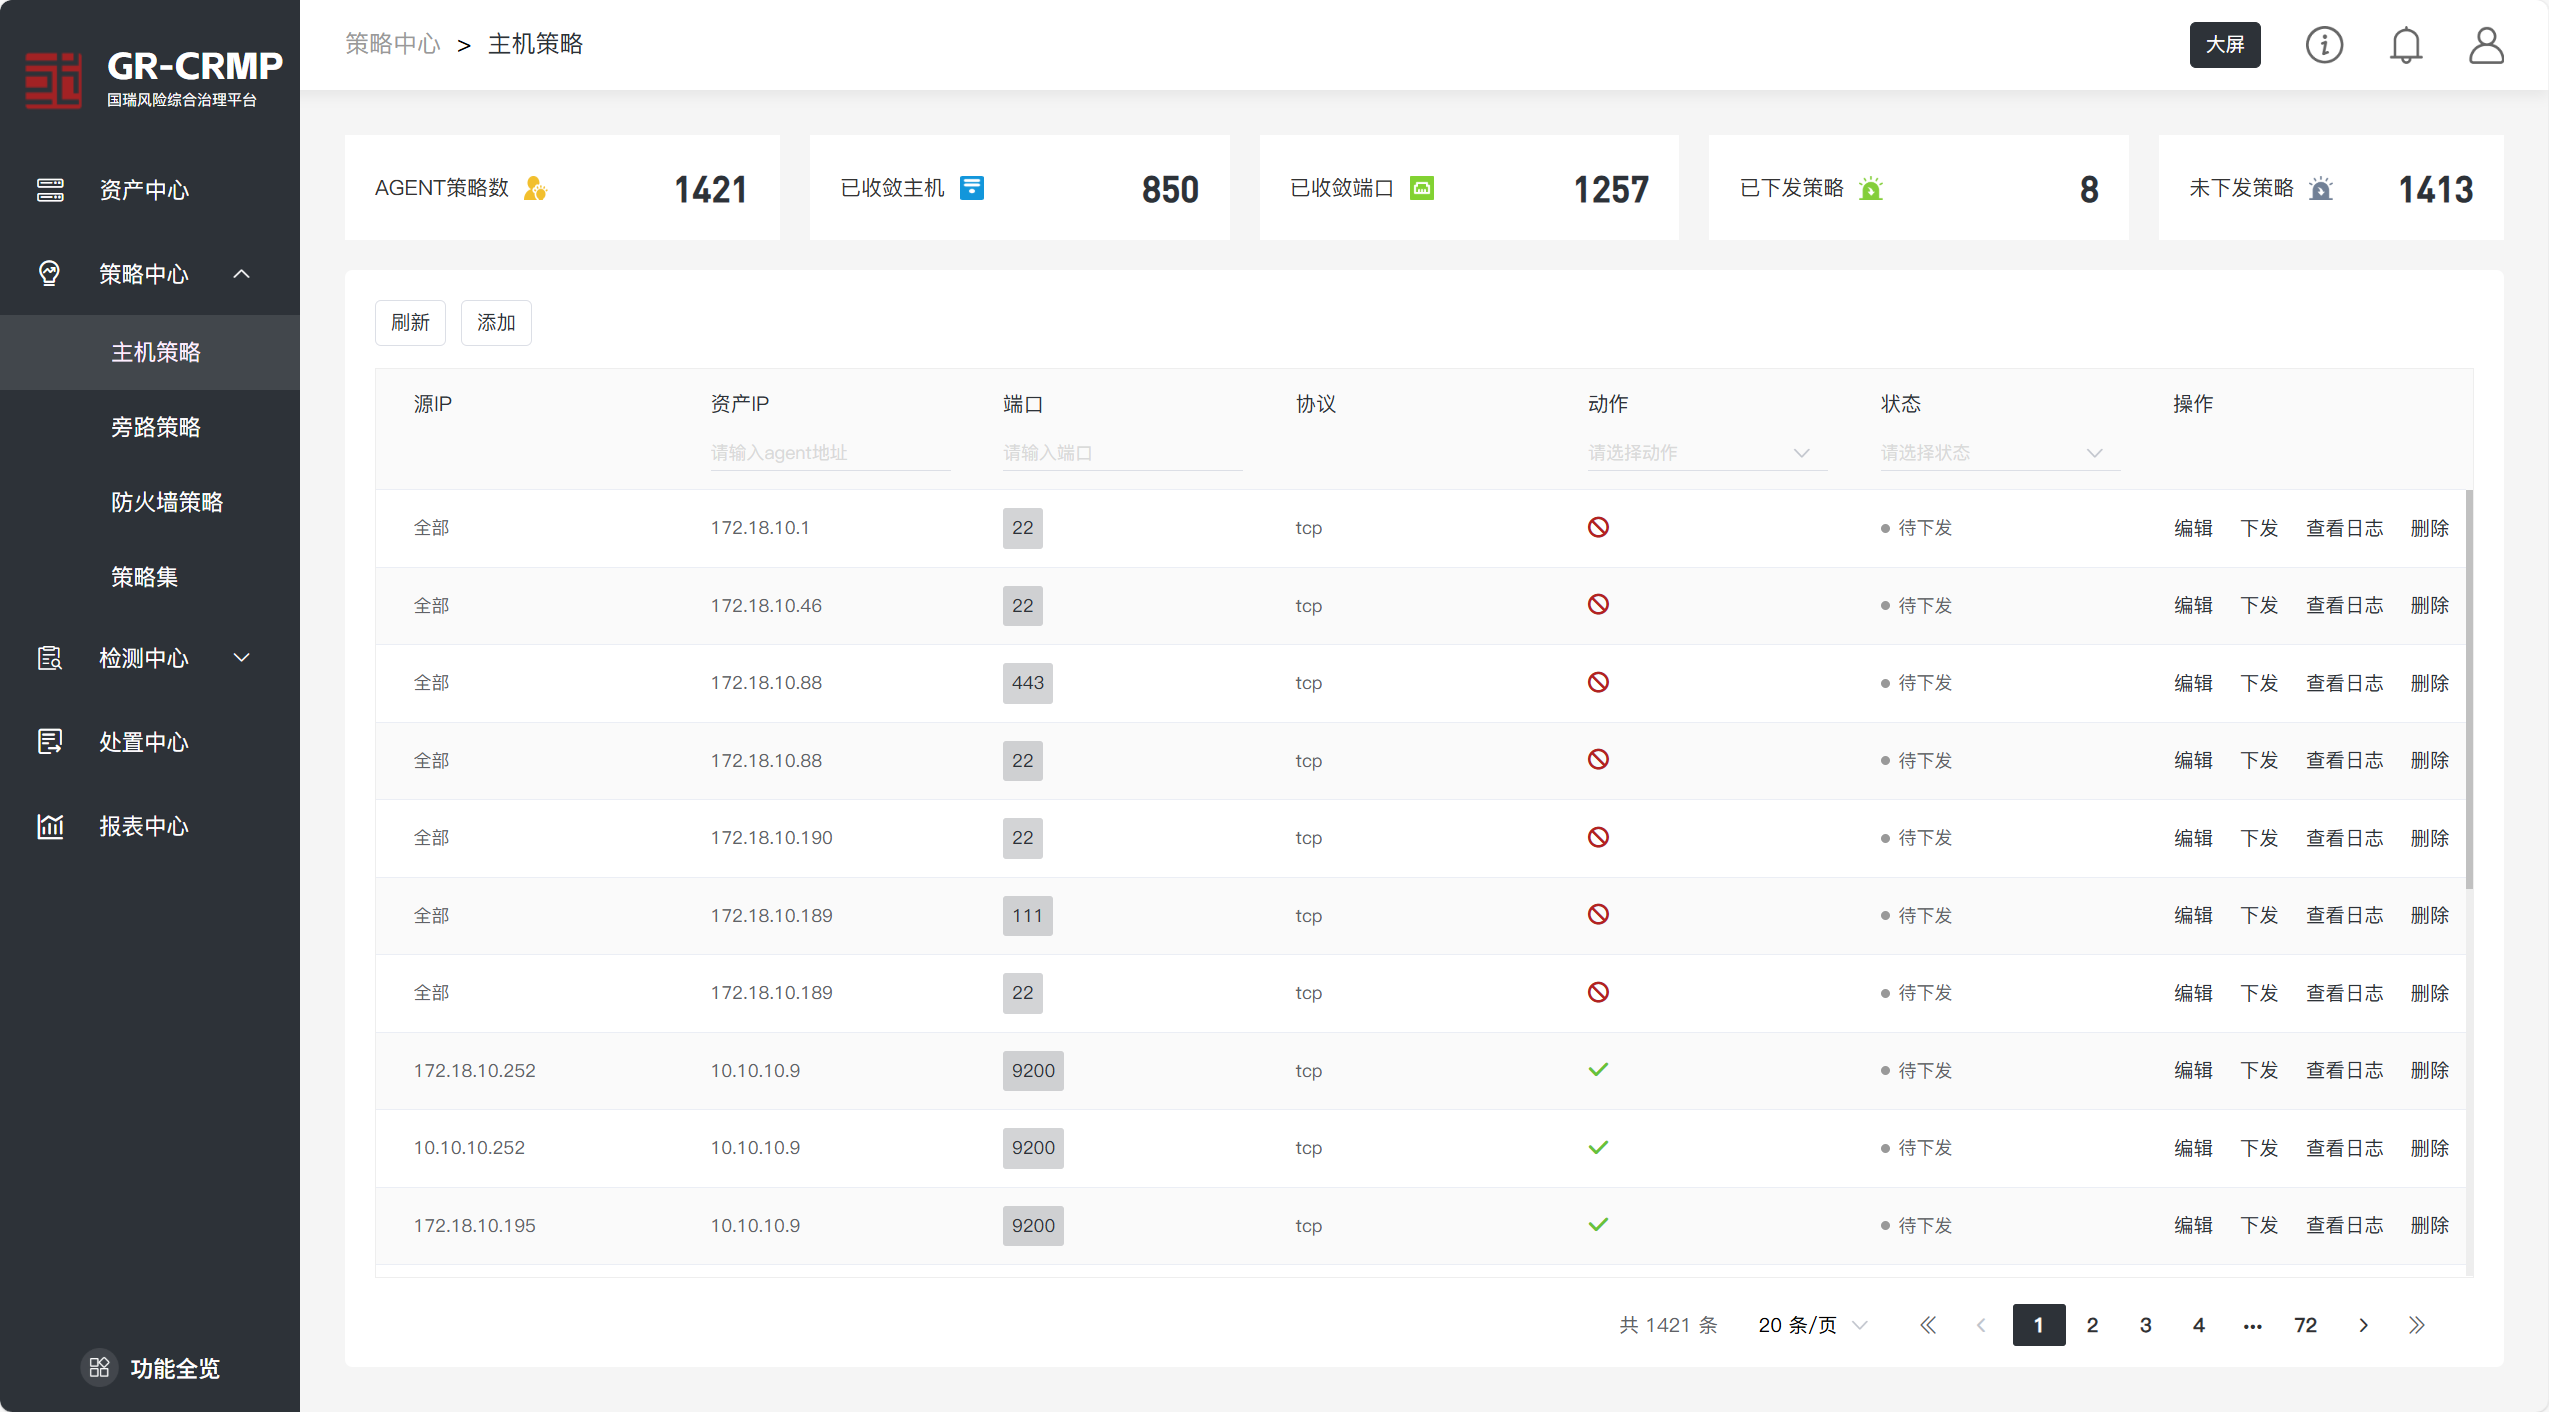
Task: Open the 请选择动作 dropdown filter
Action: point(1706,453)
